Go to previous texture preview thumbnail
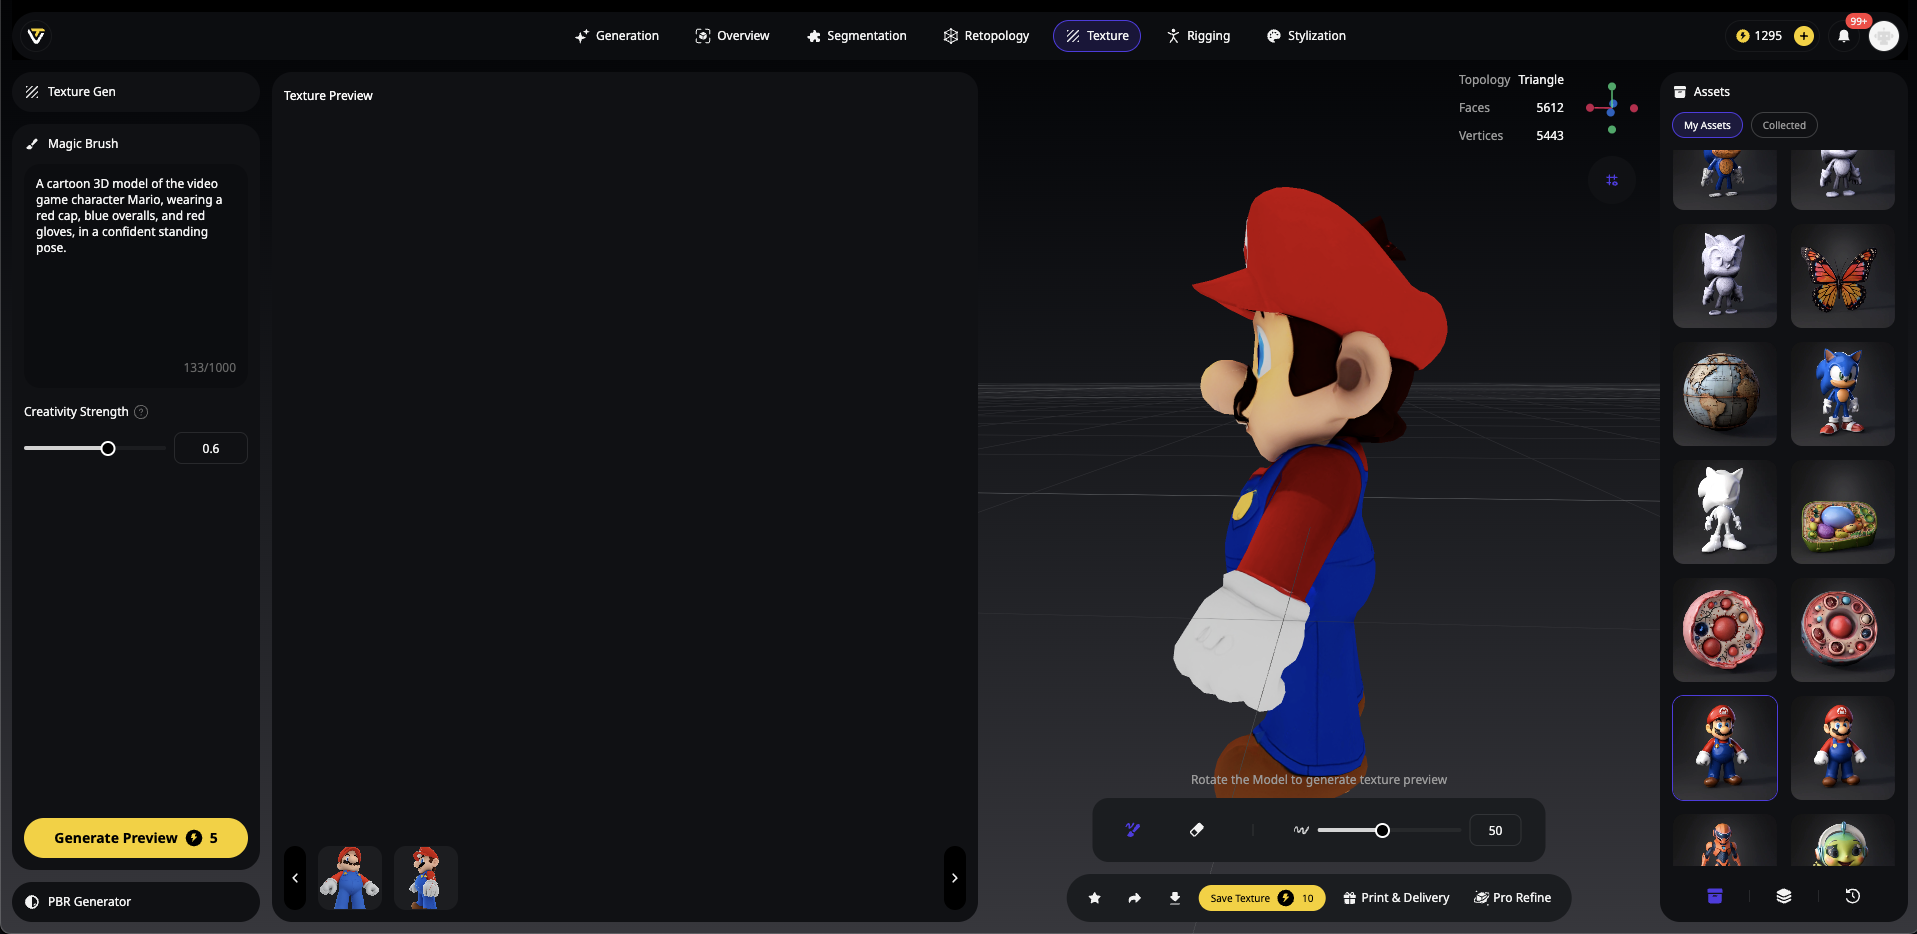 (x=295, y=878)
